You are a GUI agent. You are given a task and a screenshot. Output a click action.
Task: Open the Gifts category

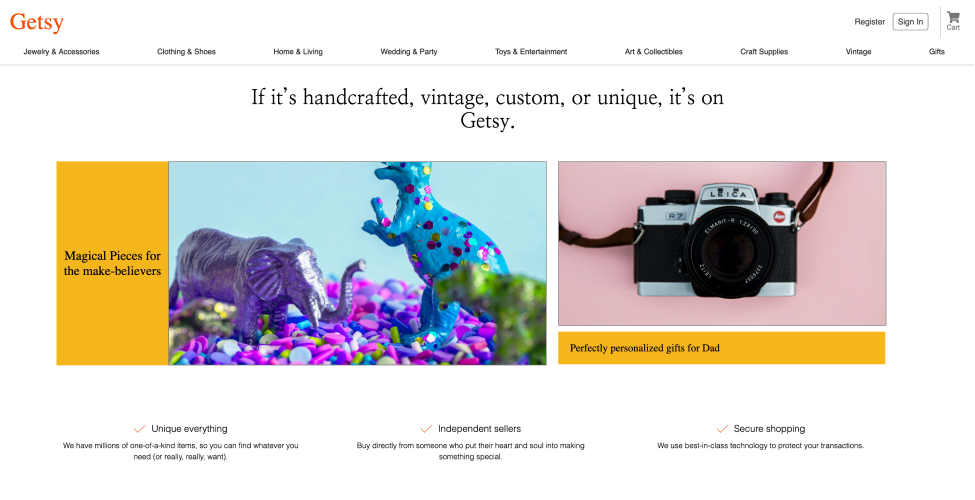[x=936, y=52]
